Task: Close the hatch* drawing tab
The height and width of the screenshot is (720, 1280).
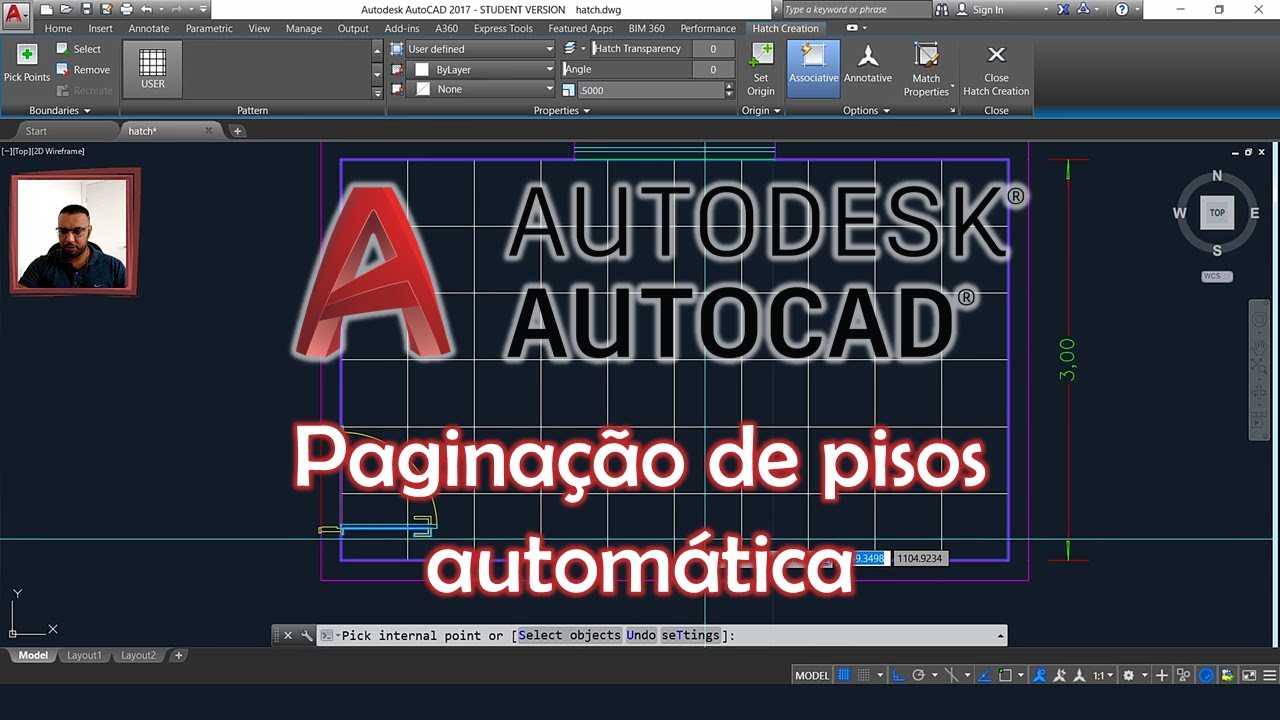Action: [209, 131]
